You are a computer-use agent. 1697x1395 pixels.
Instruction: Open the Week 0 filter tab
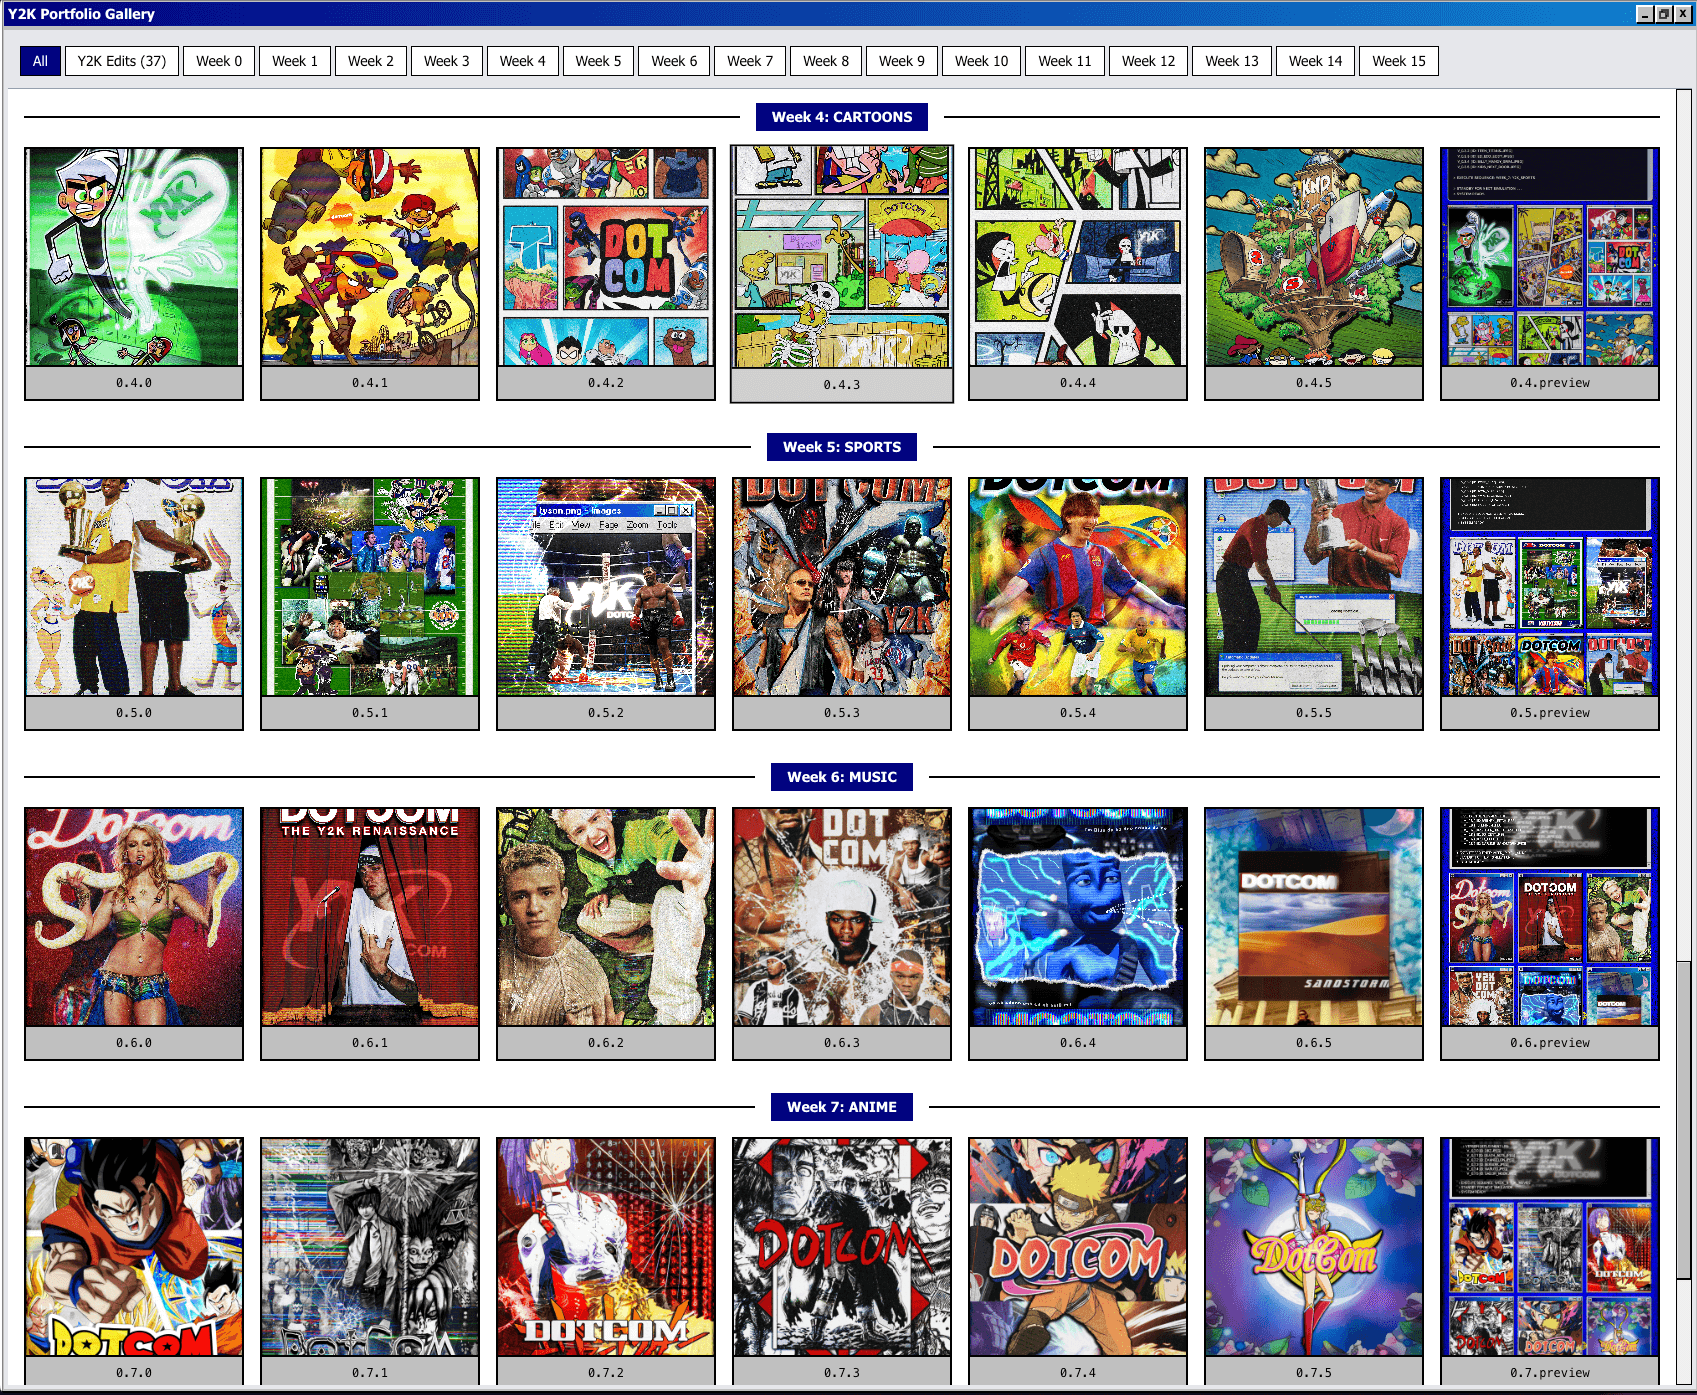218,61
